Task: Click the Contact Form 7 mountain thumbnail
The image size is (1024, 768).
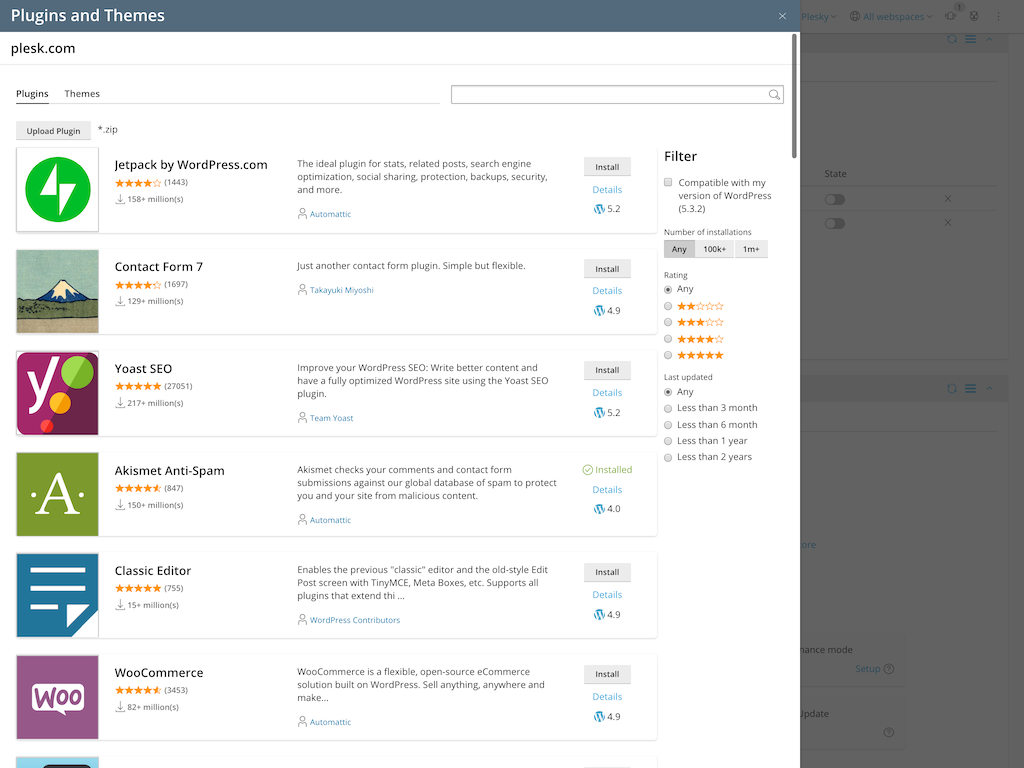Action: pos(57,291)
